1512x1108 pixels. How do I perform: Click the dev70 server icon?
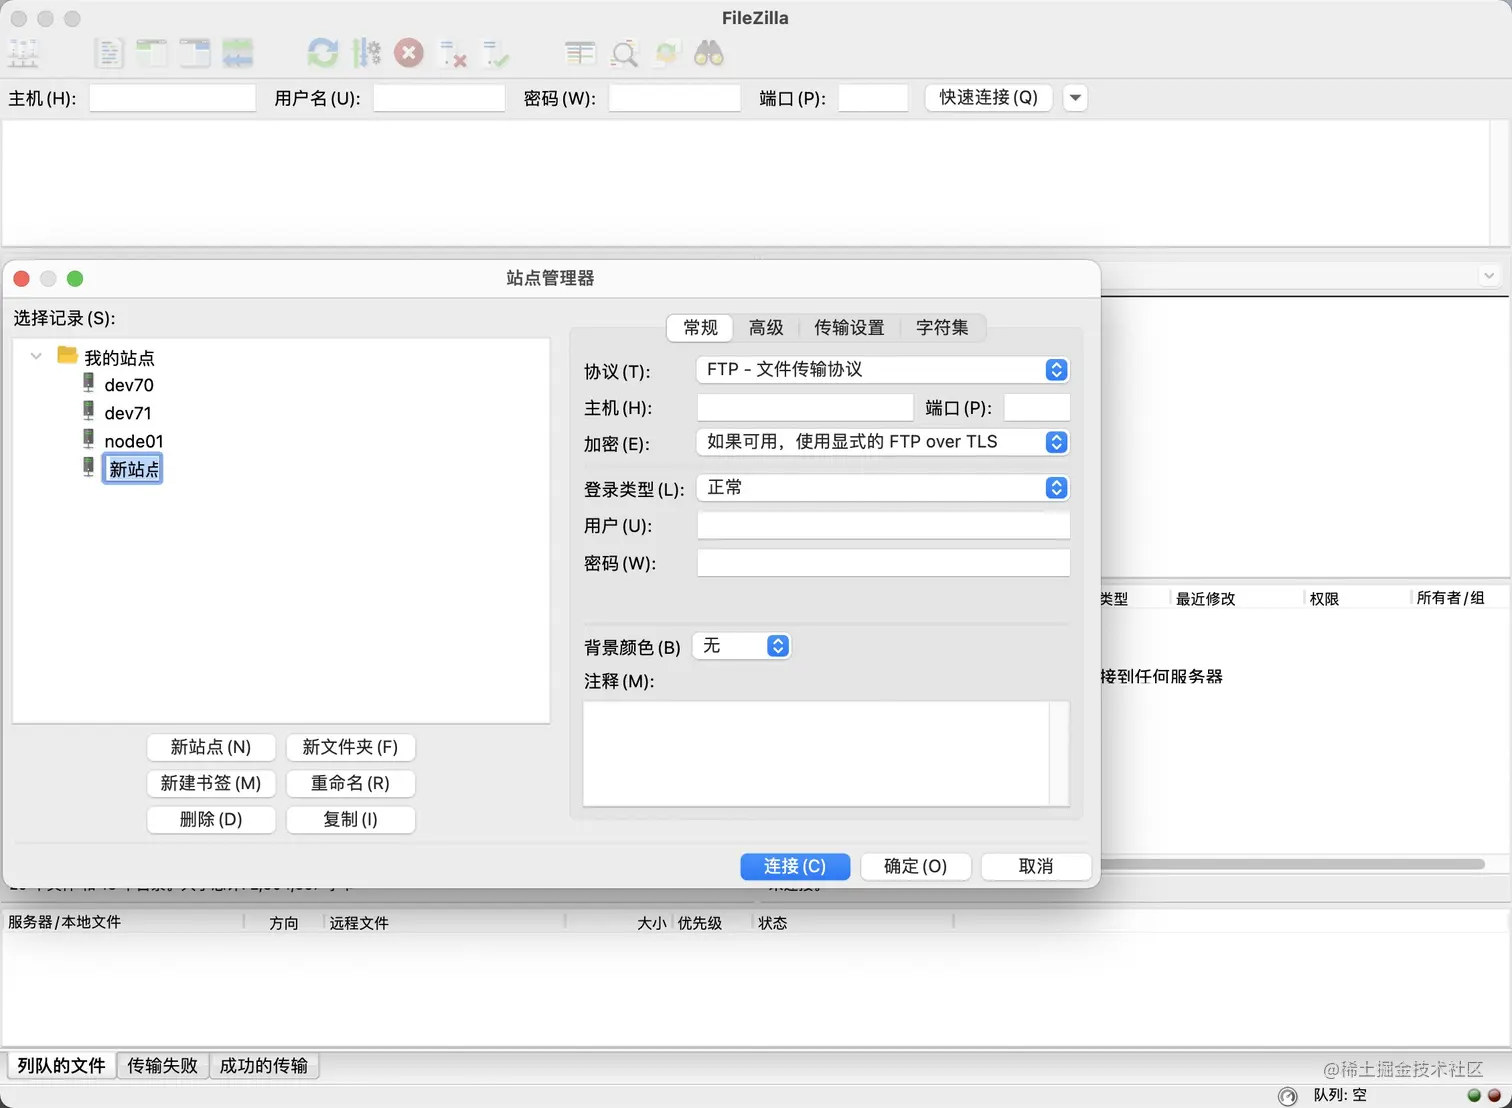pyautogui.click(x=89, y=383)
